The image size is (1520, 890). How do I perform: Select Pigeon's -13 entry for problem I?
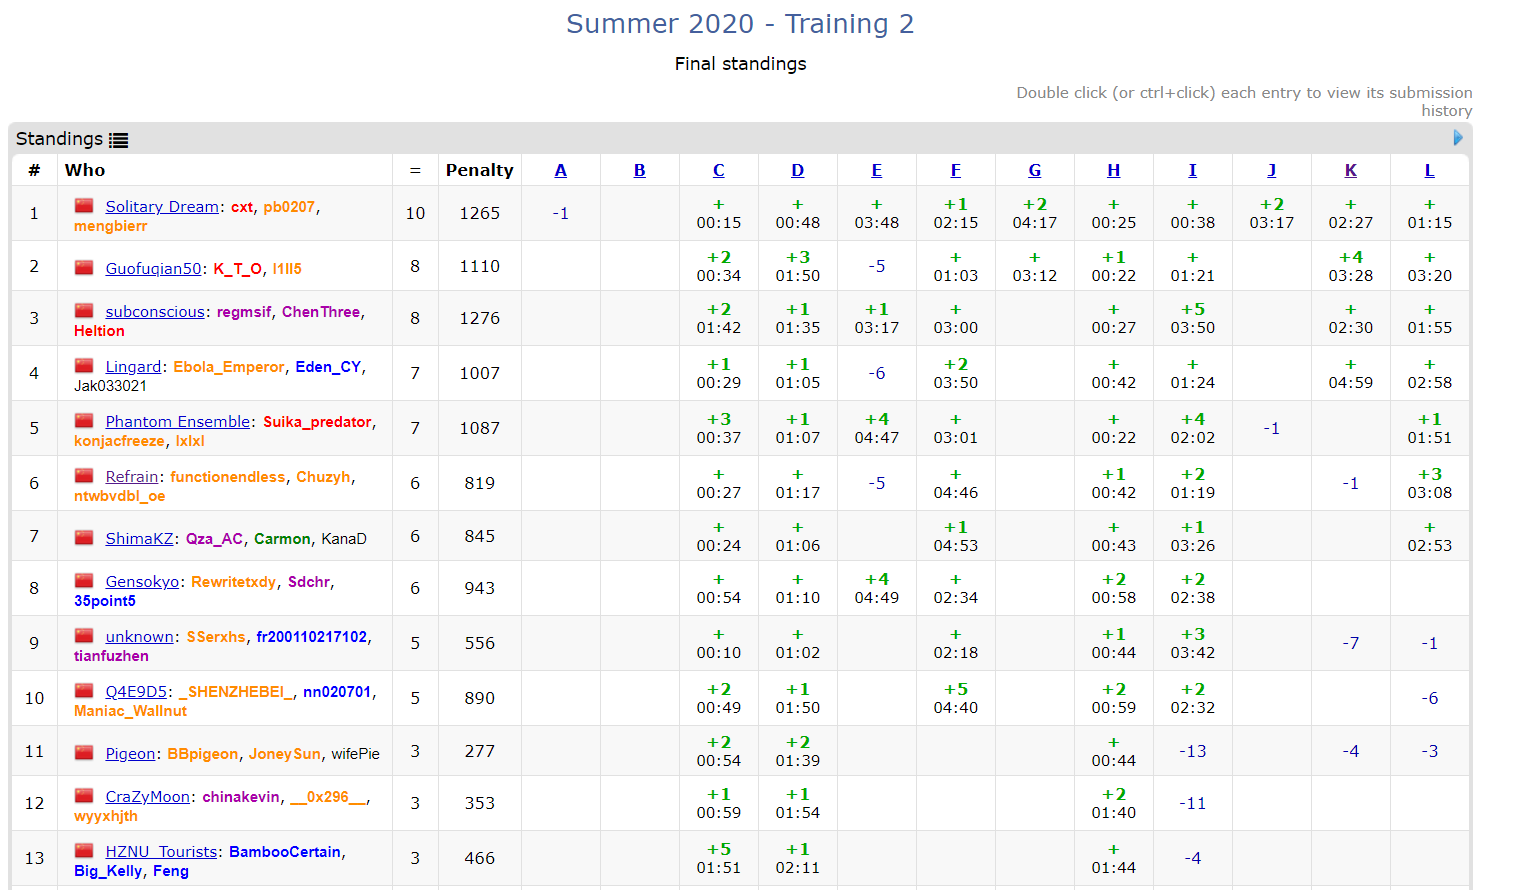click(x=1192, y=751)
